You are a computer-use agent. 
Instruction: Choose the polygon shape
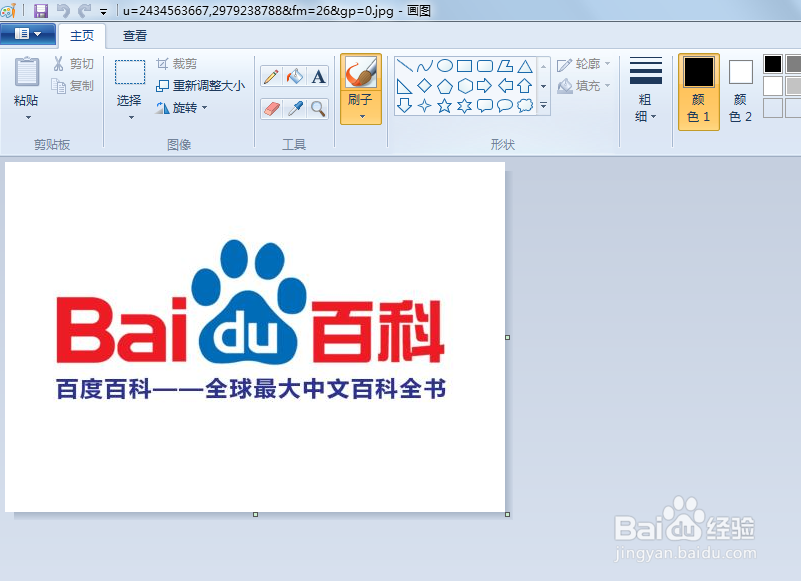click(505, 66)
